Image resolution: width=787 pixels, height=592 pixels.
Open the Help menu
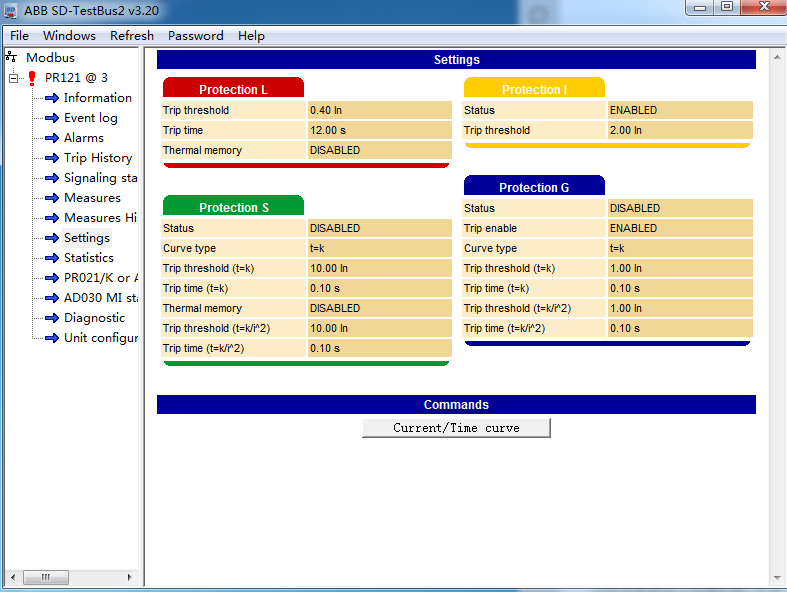[251, 36]
